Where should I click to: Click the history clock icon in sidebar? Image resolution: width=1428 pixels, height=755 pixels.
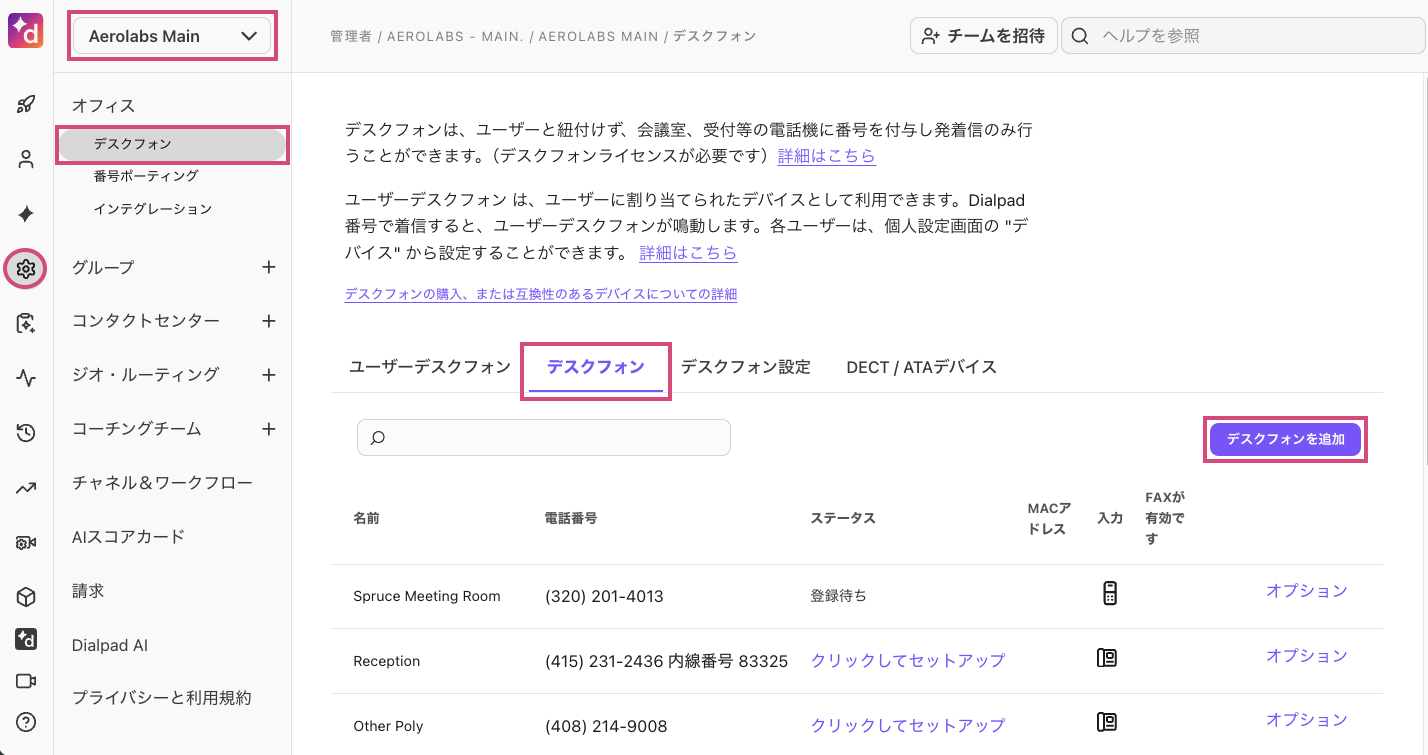click(x=26, y=433)
